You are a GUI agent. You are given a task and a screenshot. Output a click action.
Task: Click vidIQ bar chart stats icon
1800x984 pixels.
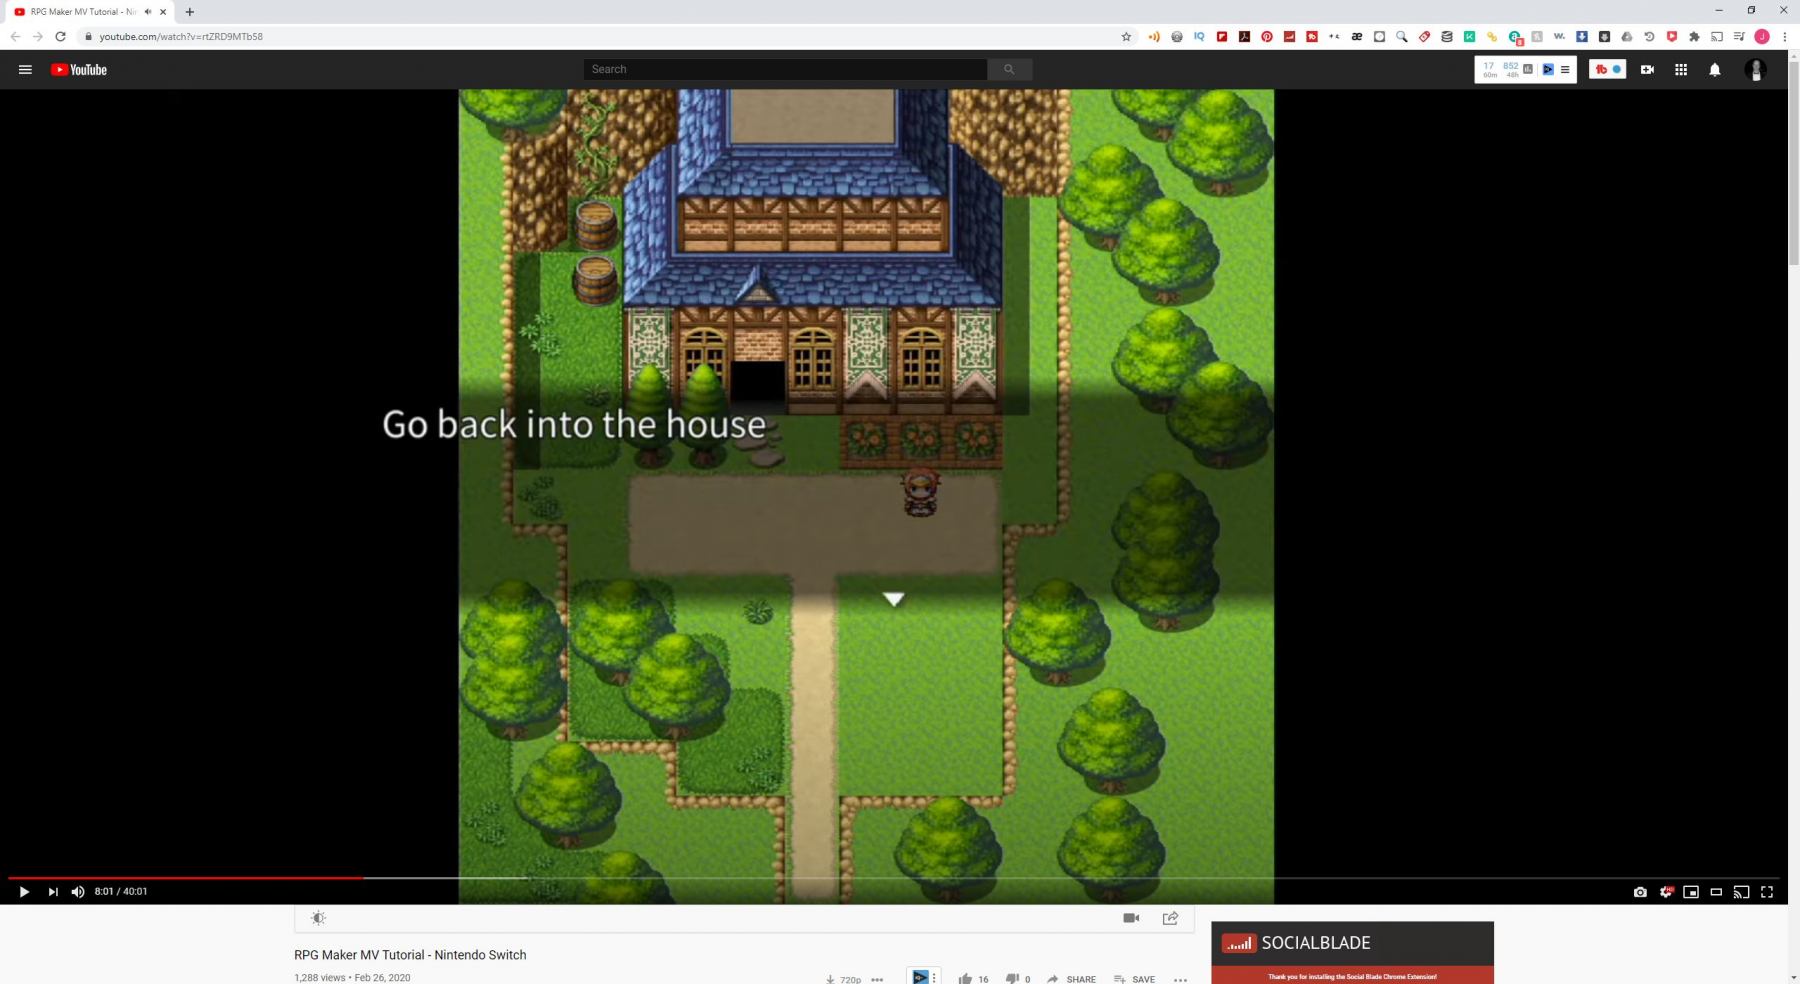[x=1527, y=69]
